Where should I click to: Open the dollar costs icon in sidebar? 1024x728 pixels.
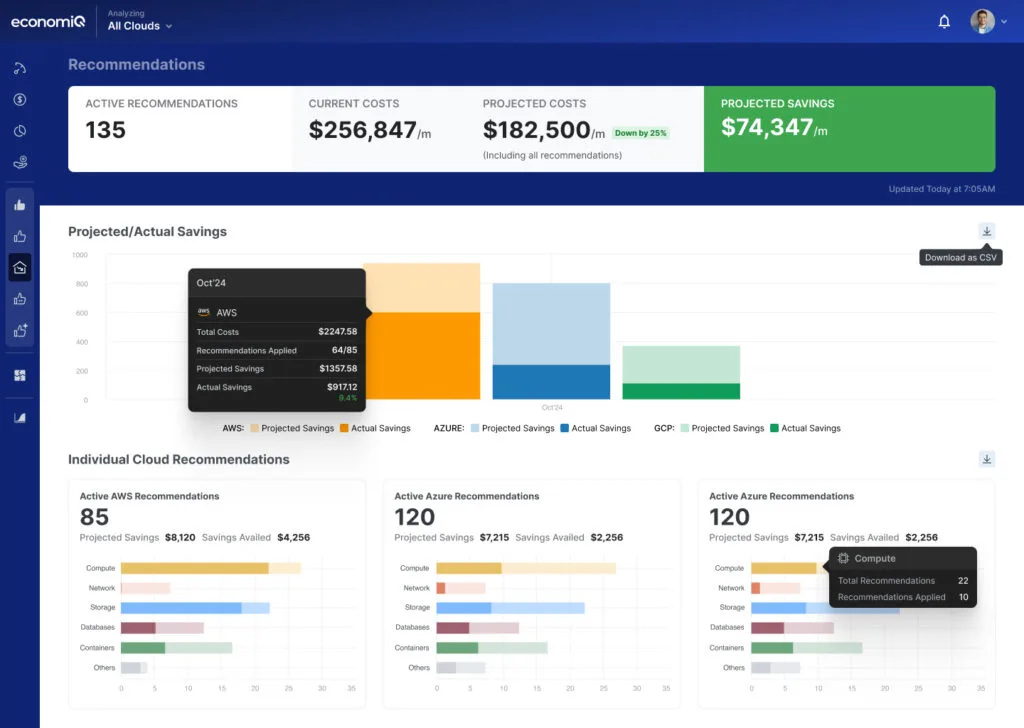click(20, 99)
